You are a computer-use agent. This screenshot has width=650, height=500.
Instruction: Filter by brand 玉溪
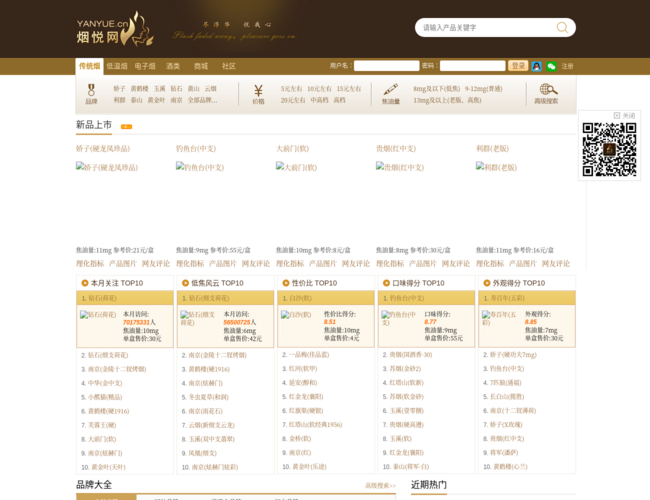tap(160, 89)
